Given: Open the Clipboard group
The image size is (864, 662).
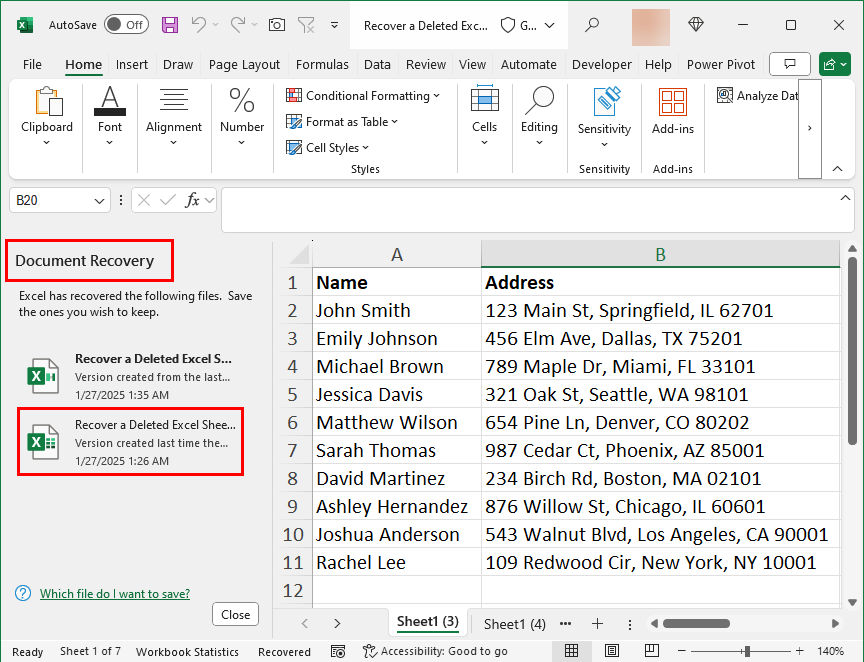Looking at the screenshot, I should coord(47,117).
